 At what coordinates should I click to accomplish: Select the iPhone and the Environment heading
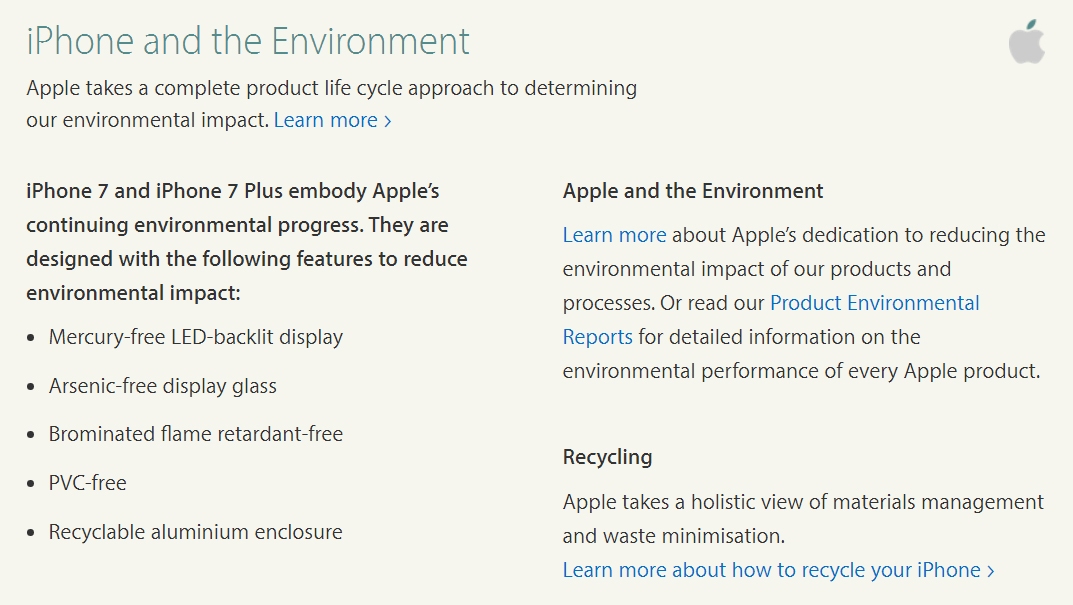point(248,41)
